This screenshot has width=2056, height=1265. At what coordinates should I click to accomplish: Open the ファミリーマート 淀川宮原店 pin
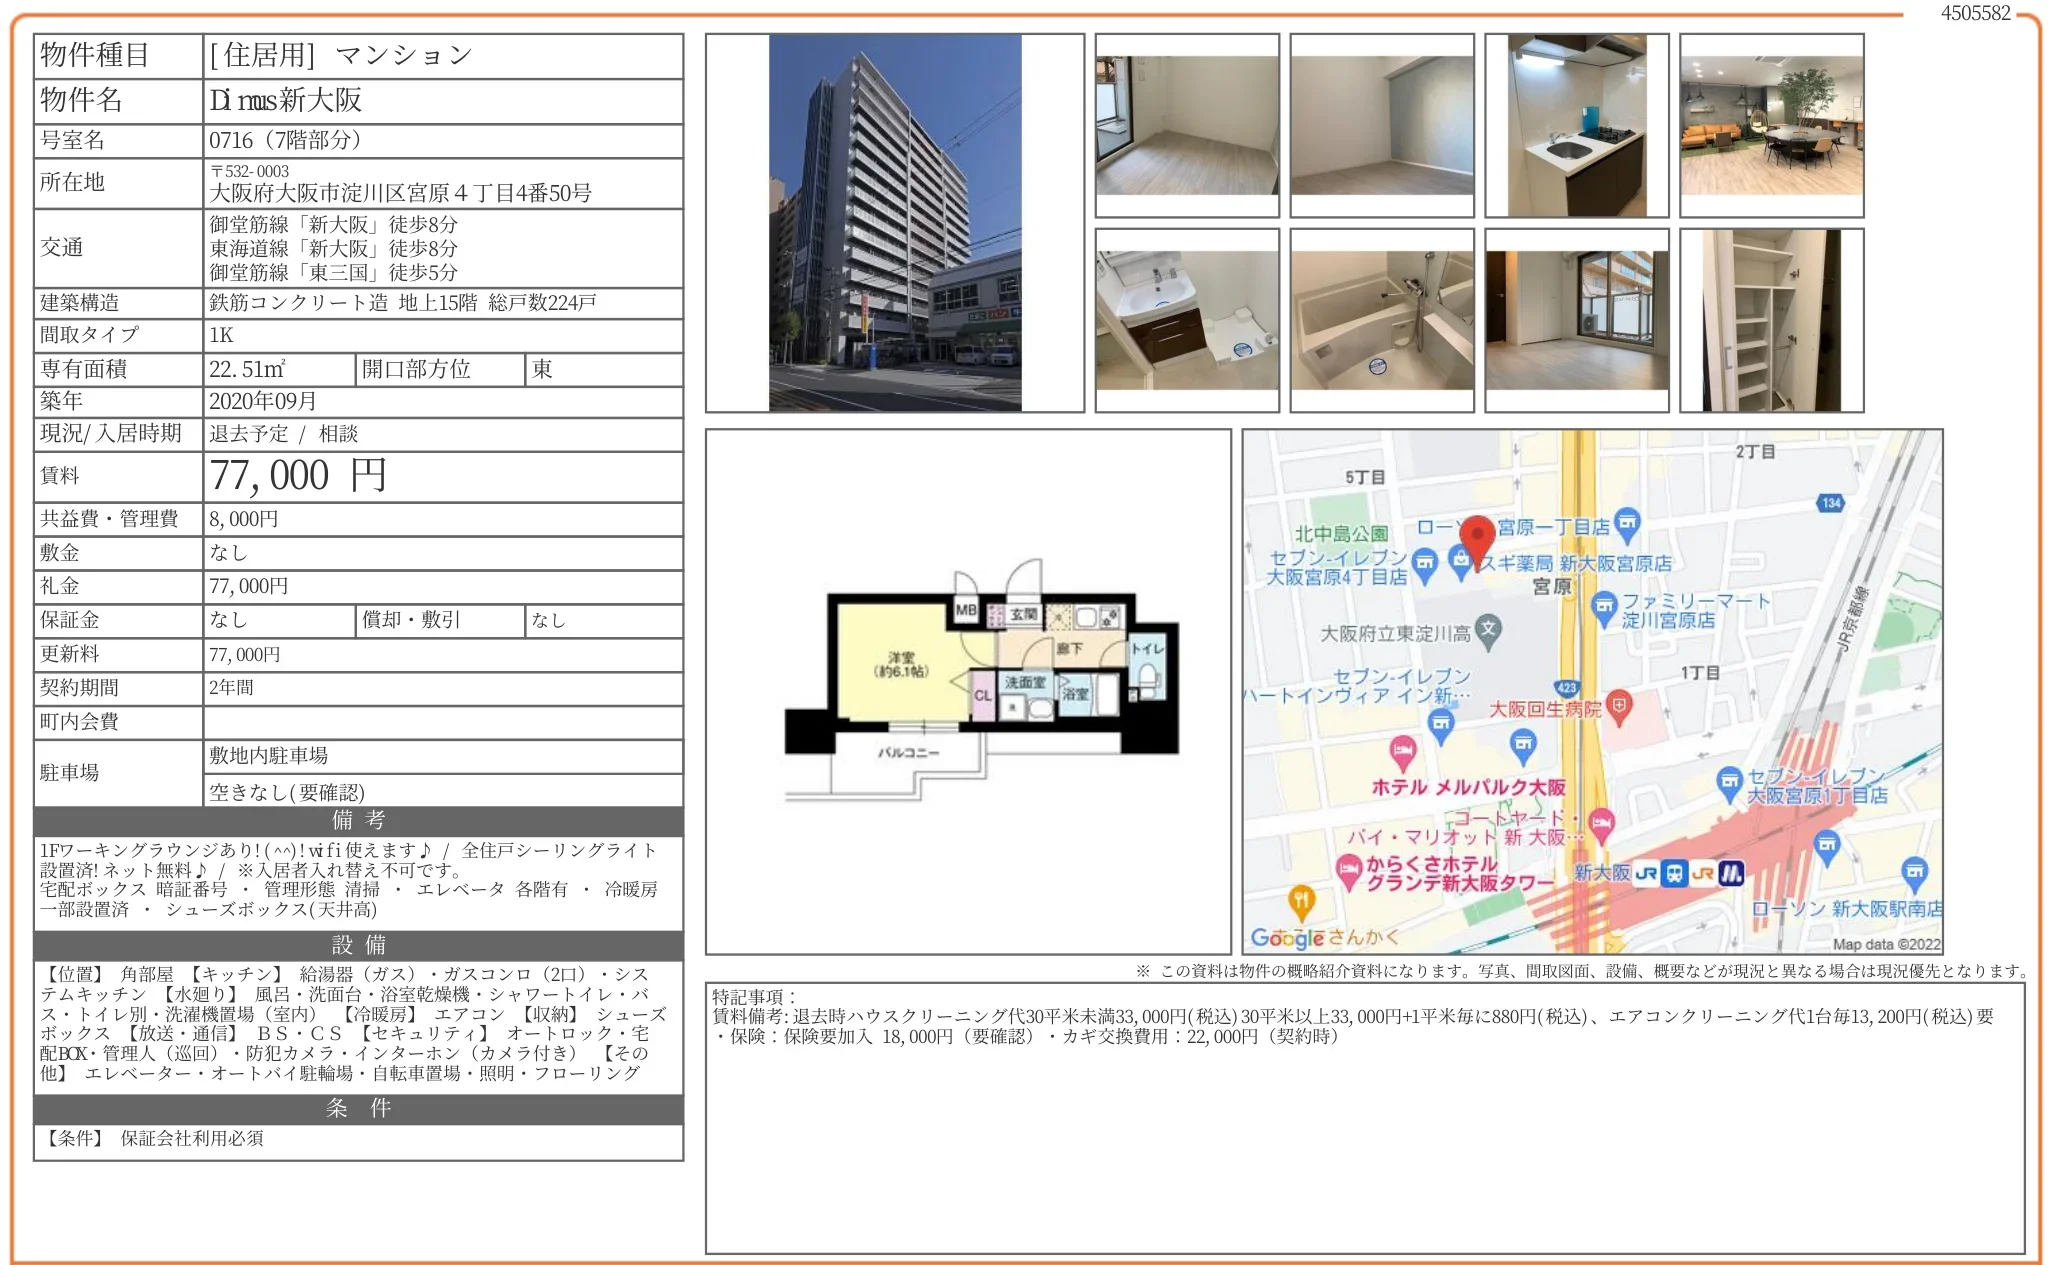tap(1604, 606)
